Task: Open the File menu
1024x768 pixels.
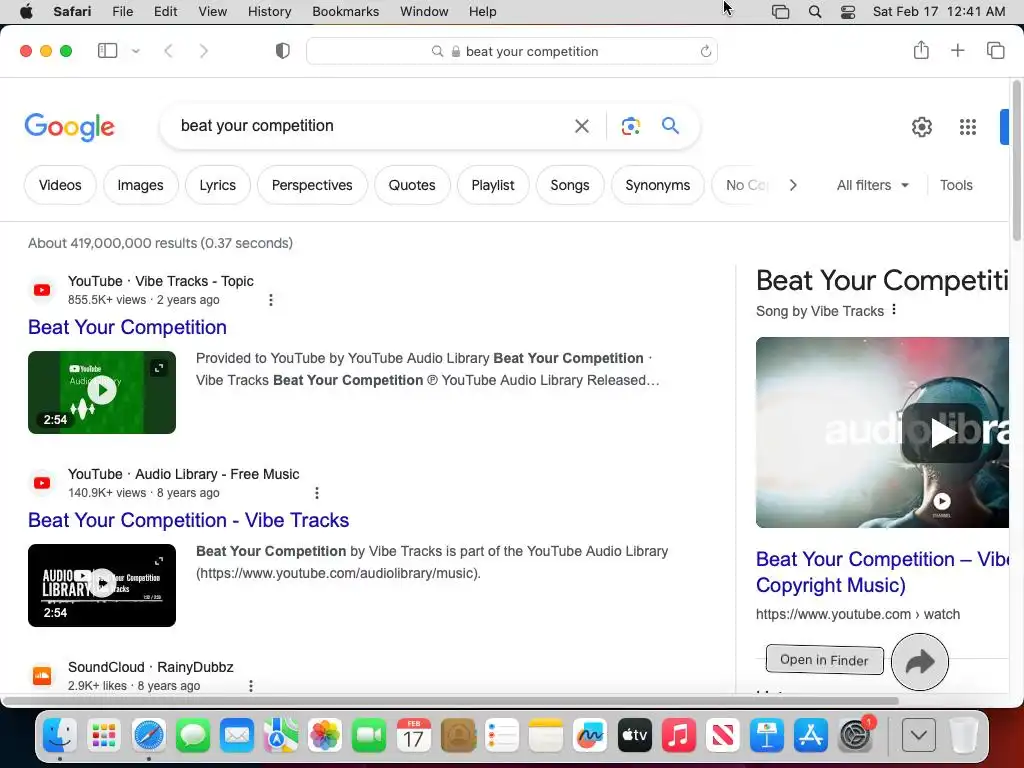Action: point(122,11)
